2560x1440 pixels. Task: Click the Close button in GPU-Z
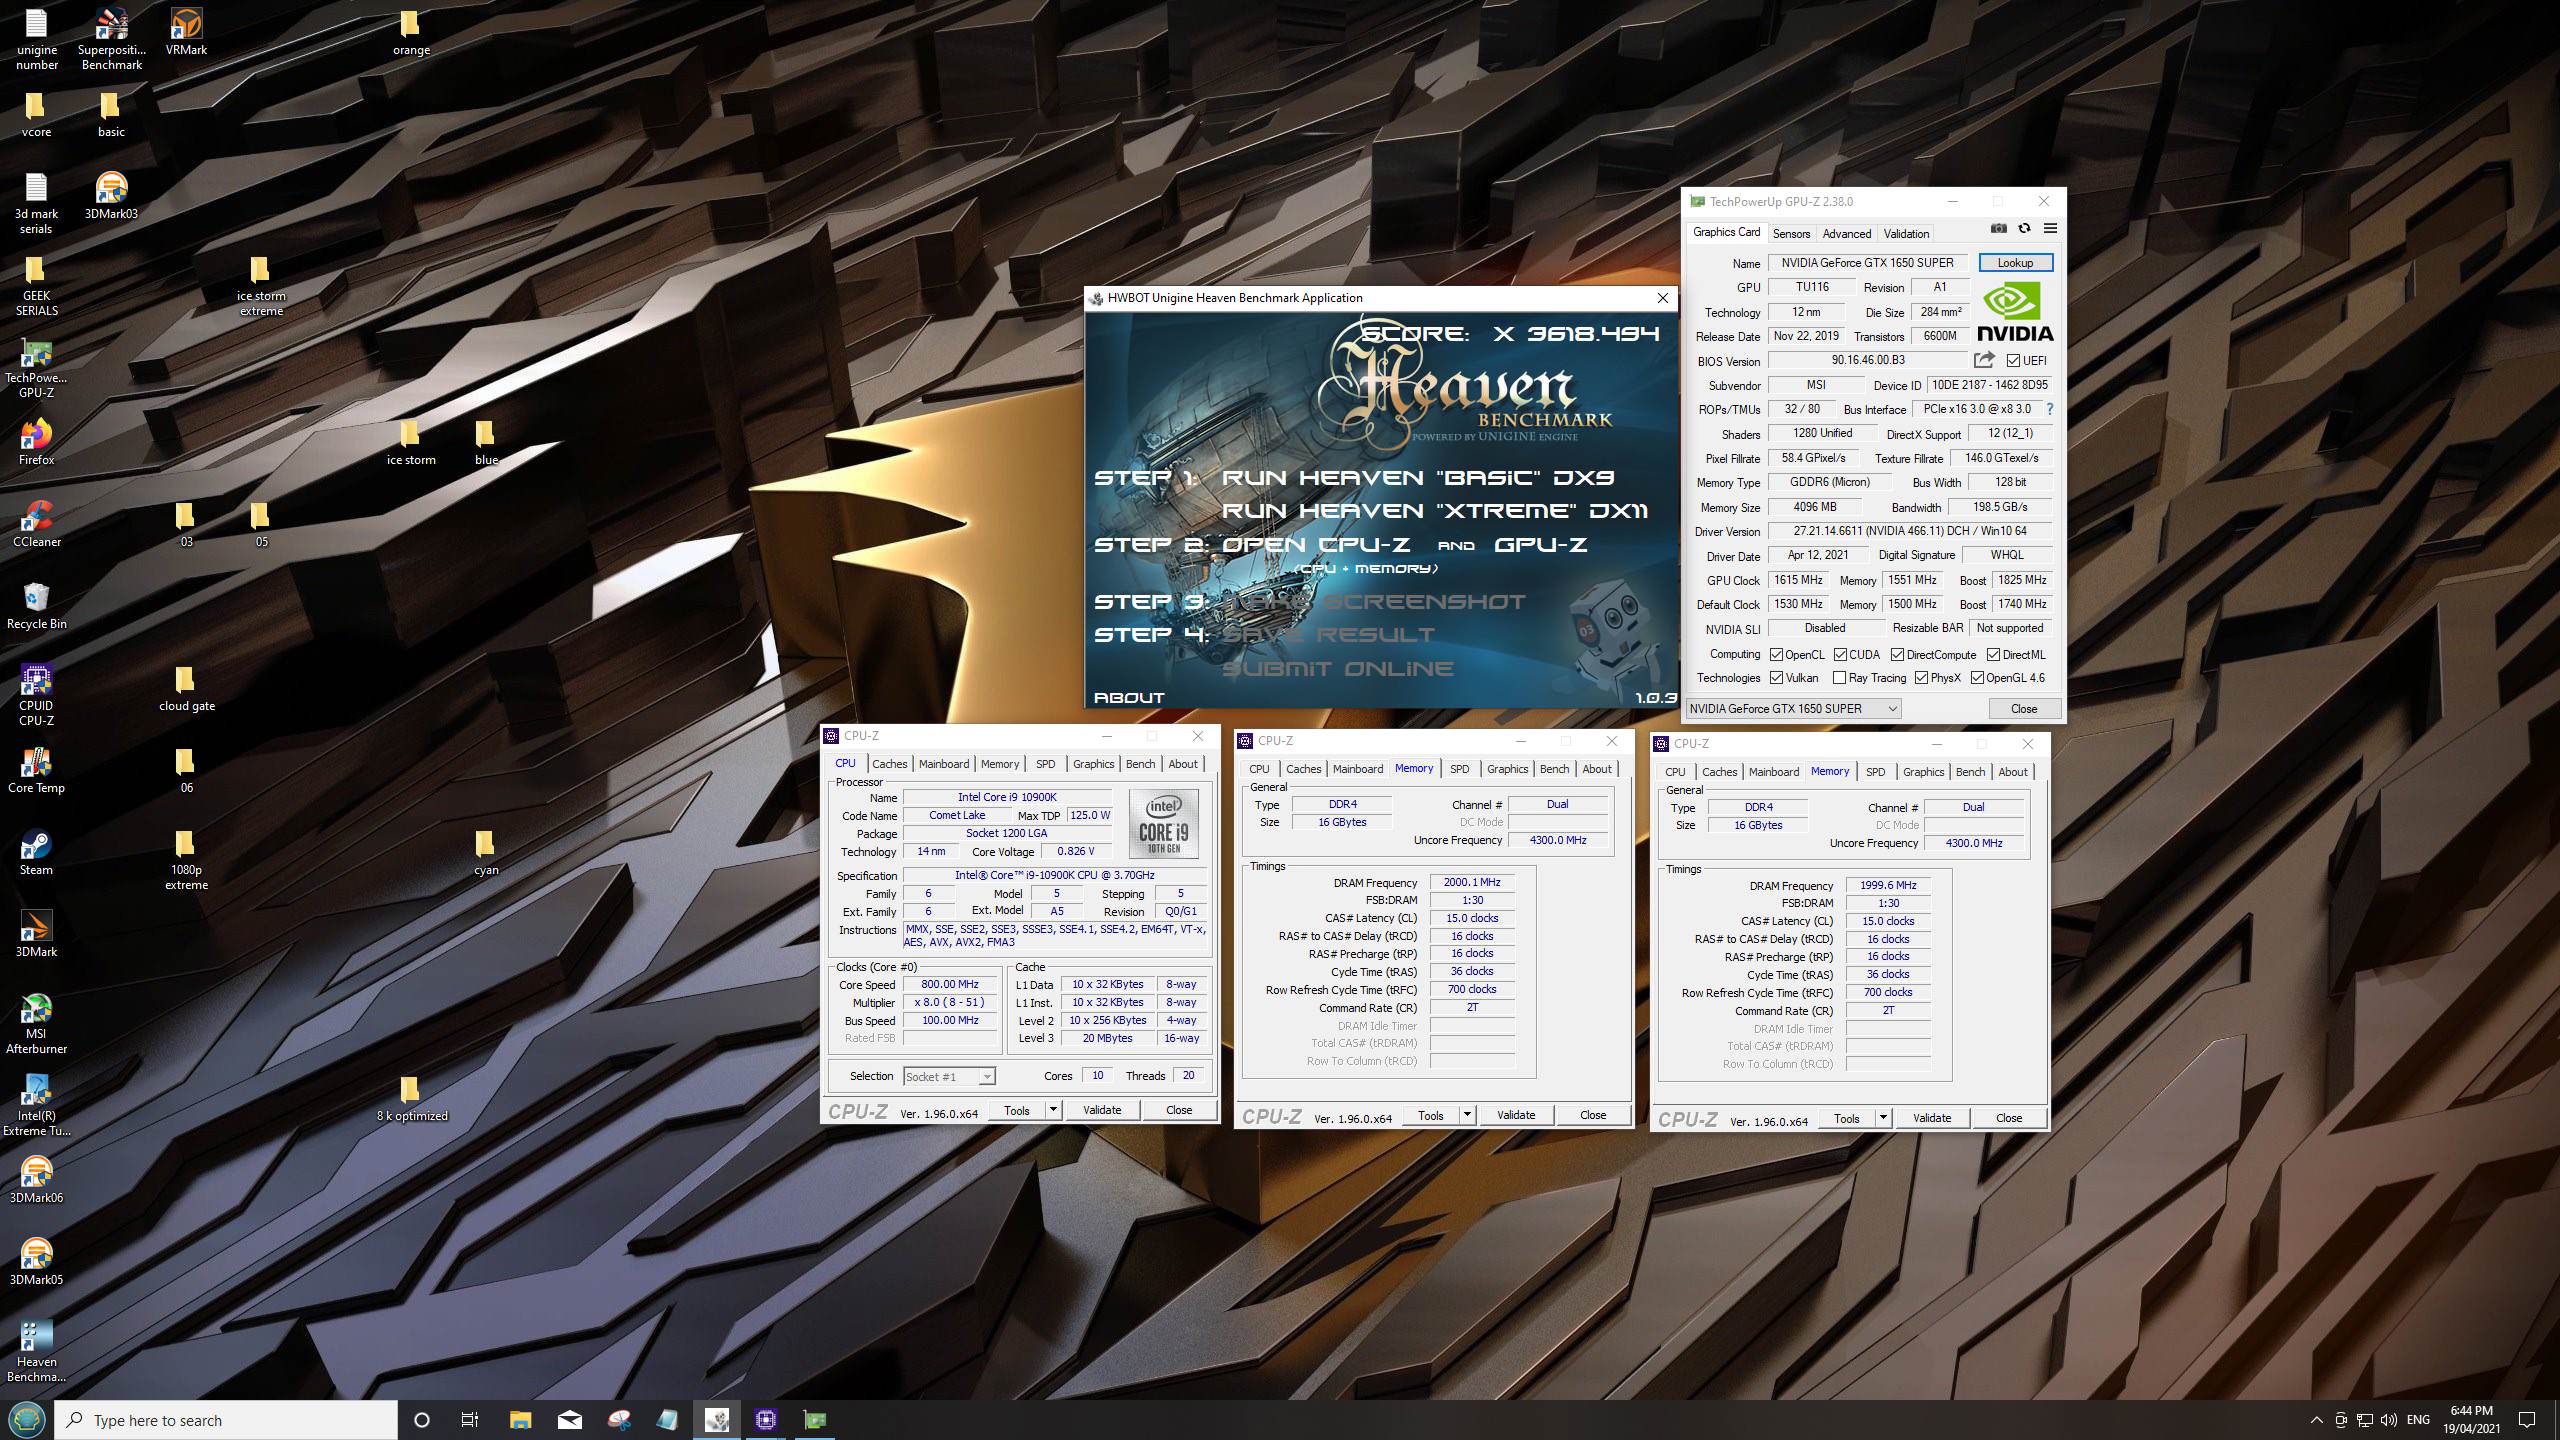2024,708
